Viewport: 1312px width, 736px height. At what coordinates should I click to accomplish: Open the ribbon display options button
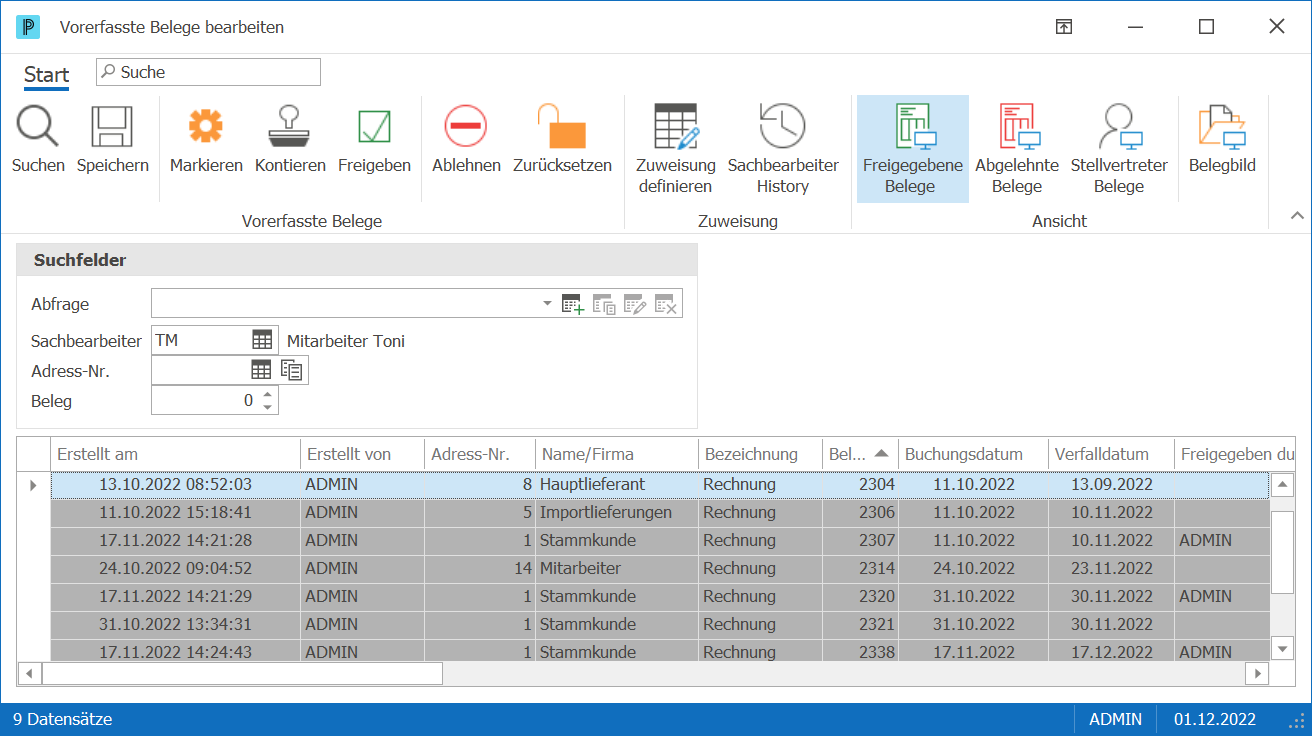(1064, 27)
